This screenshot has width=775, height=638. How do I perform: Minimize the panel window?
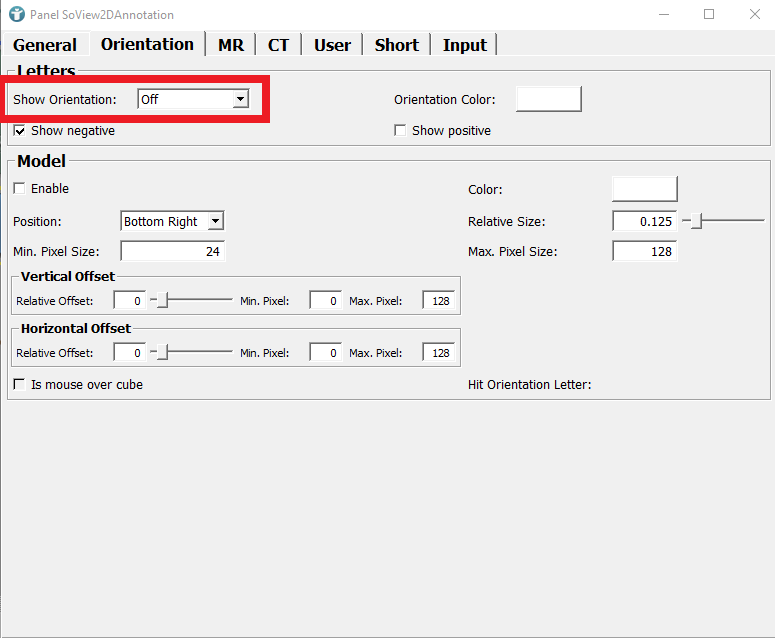(663, 14)
